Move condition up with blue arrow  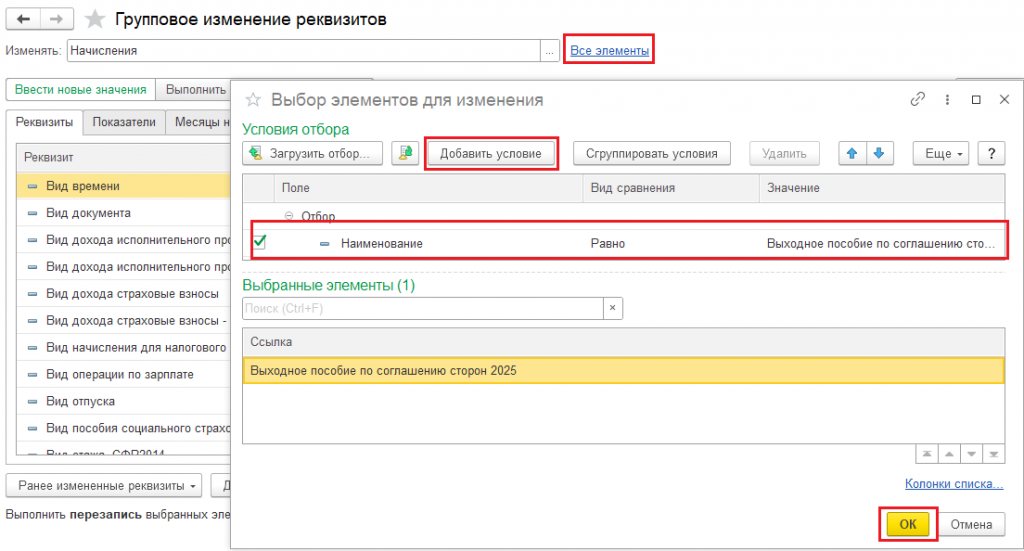[x=853, y=153]
